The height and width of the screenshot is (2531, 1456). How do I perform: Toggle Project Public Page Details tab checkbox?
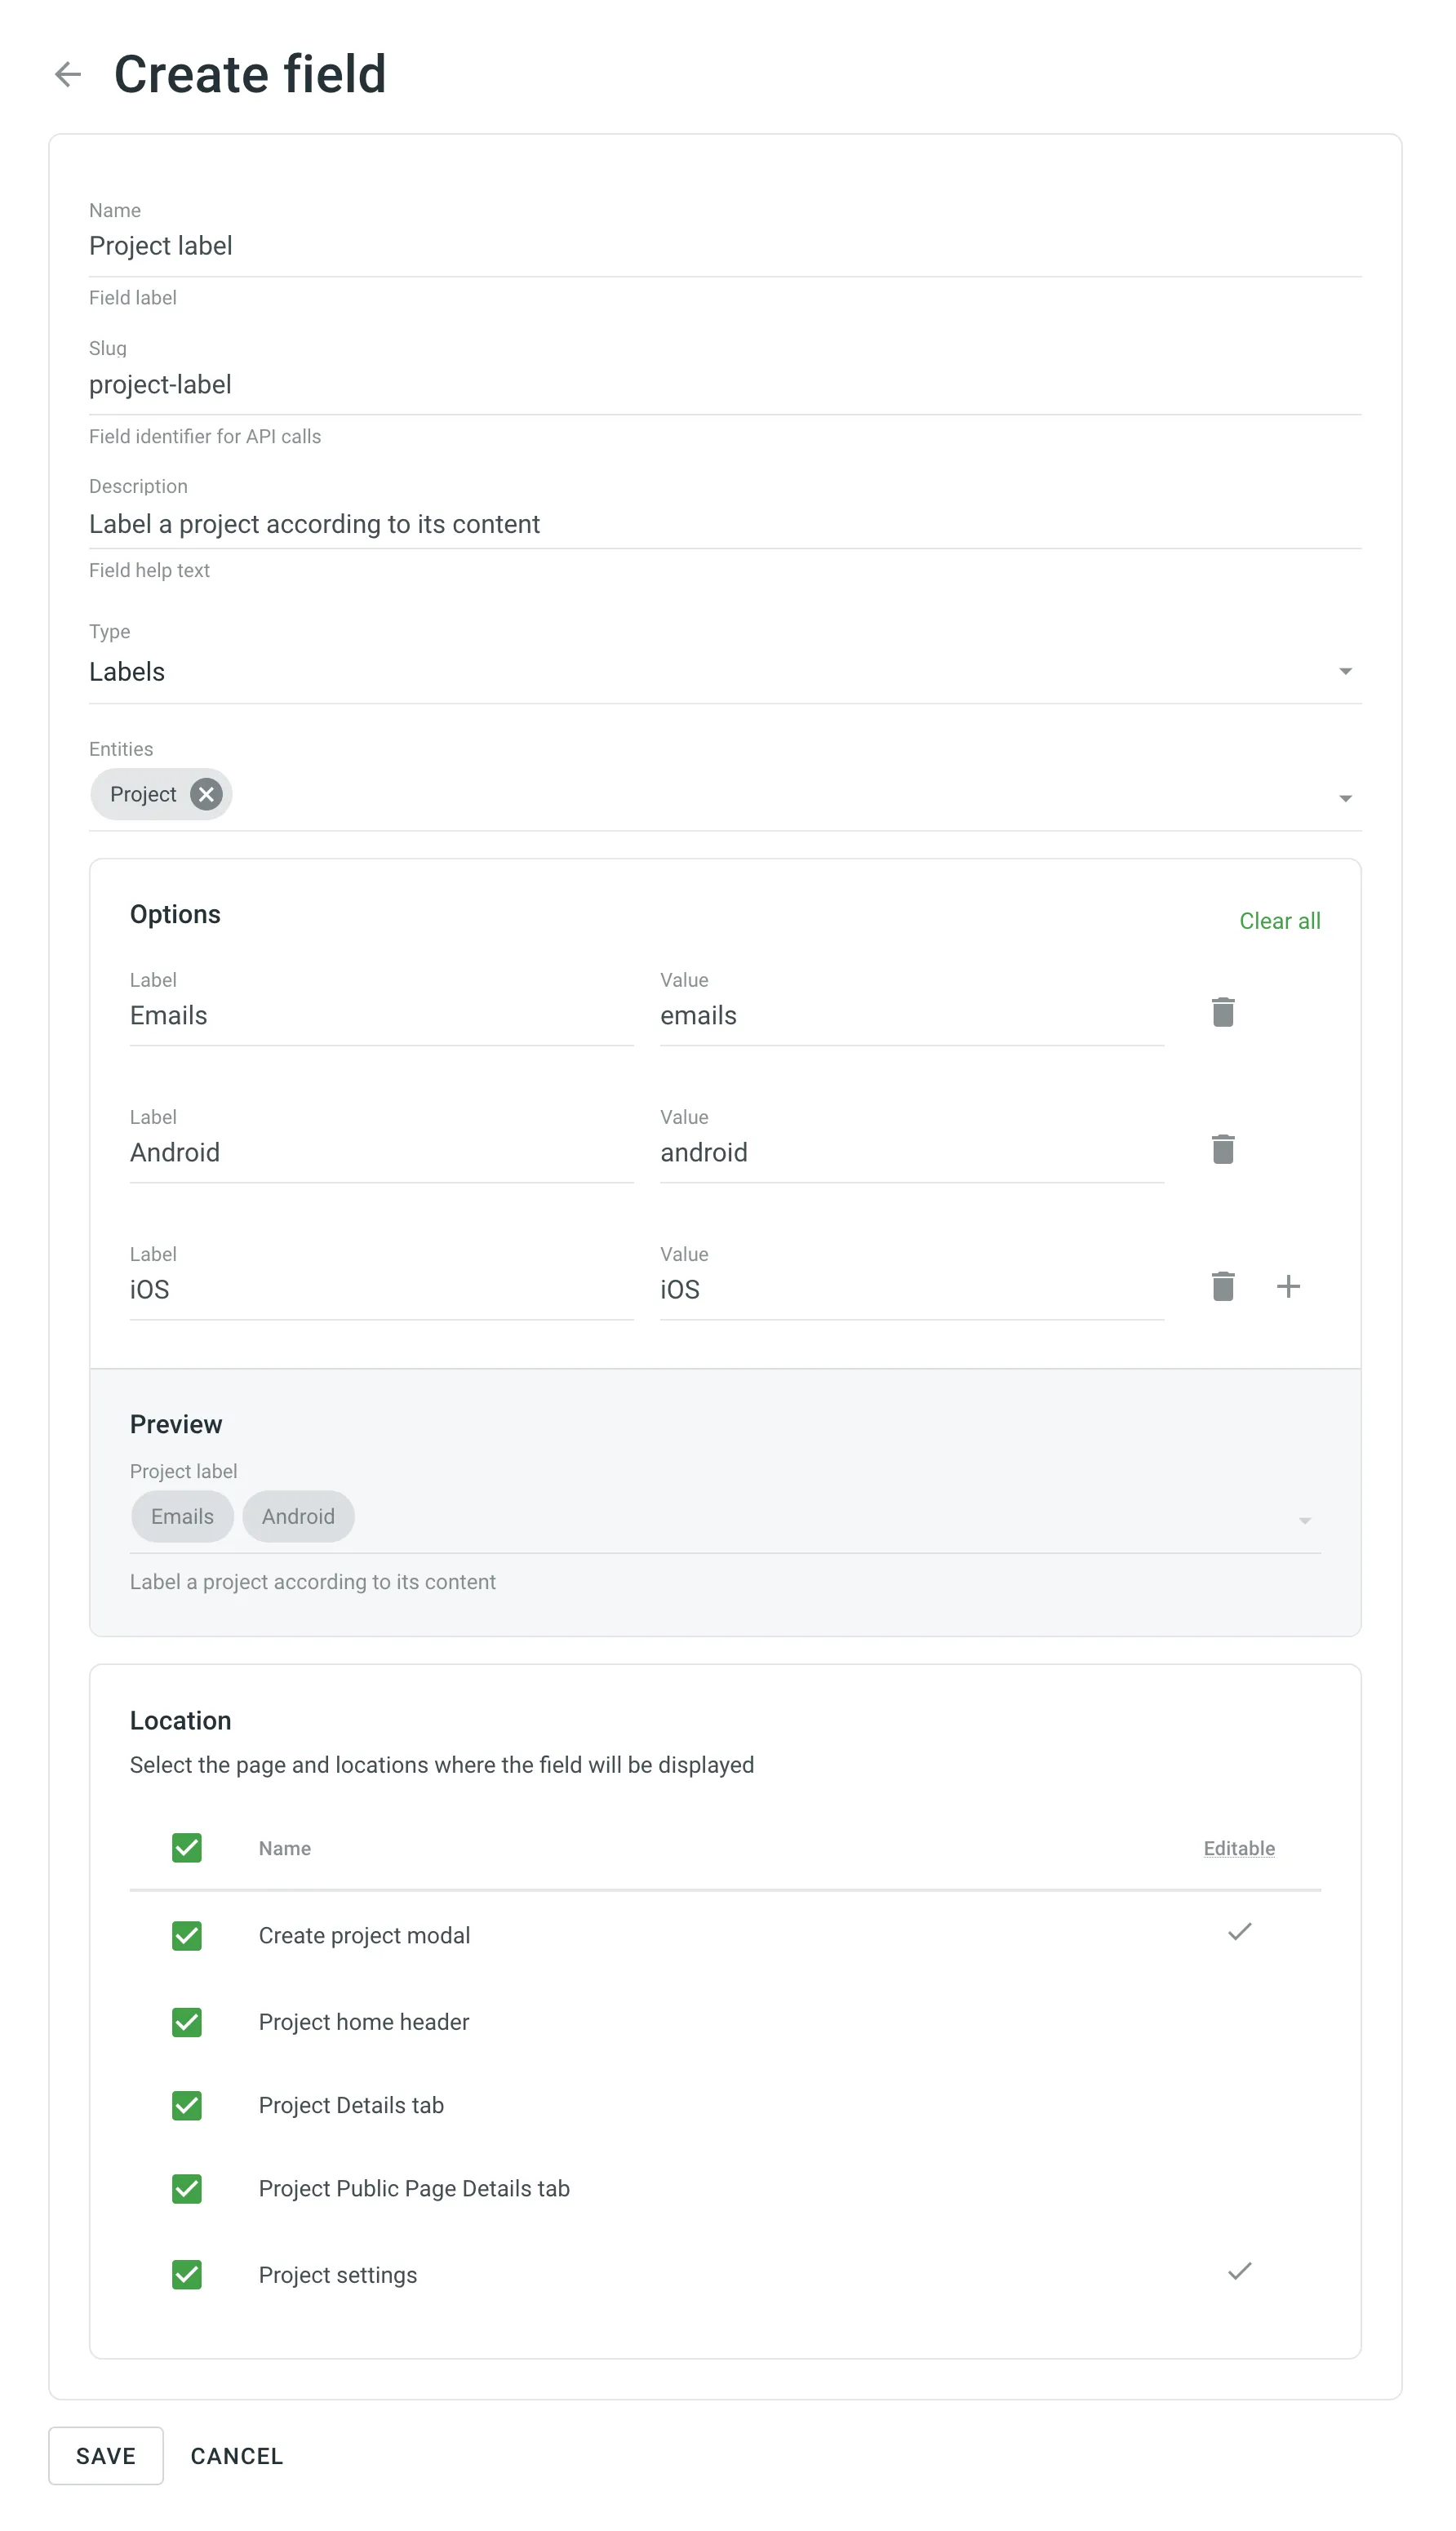187,2188
